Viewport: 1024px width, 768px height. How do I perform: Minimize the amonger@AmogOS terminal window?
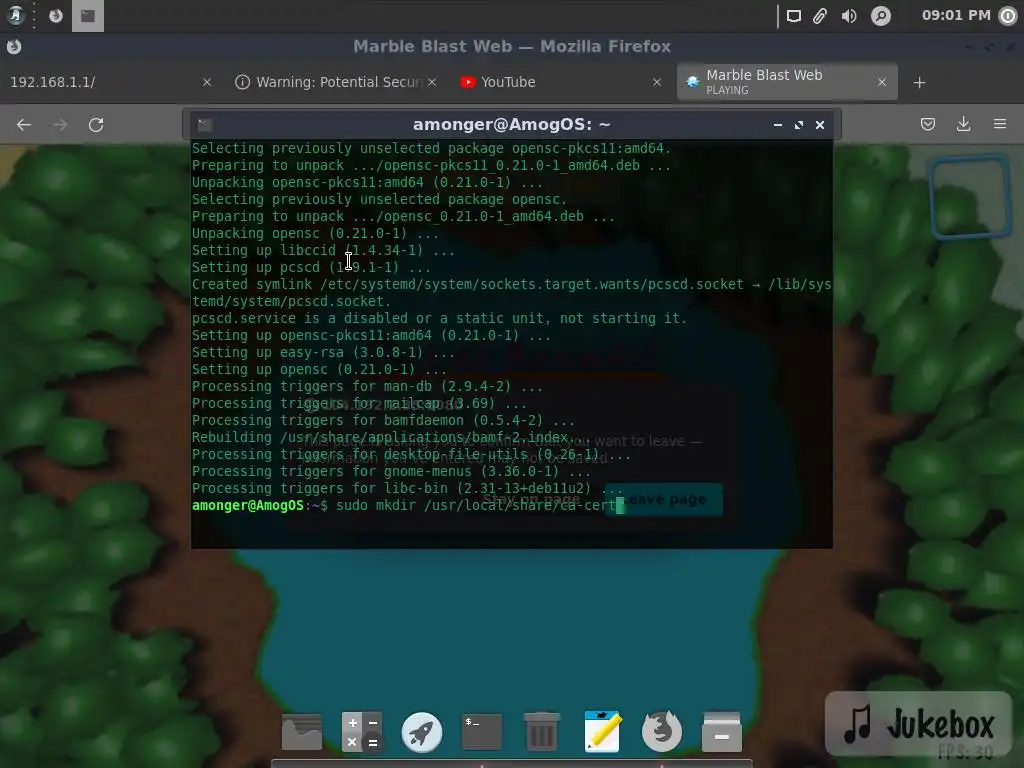(x=778, y=125)
